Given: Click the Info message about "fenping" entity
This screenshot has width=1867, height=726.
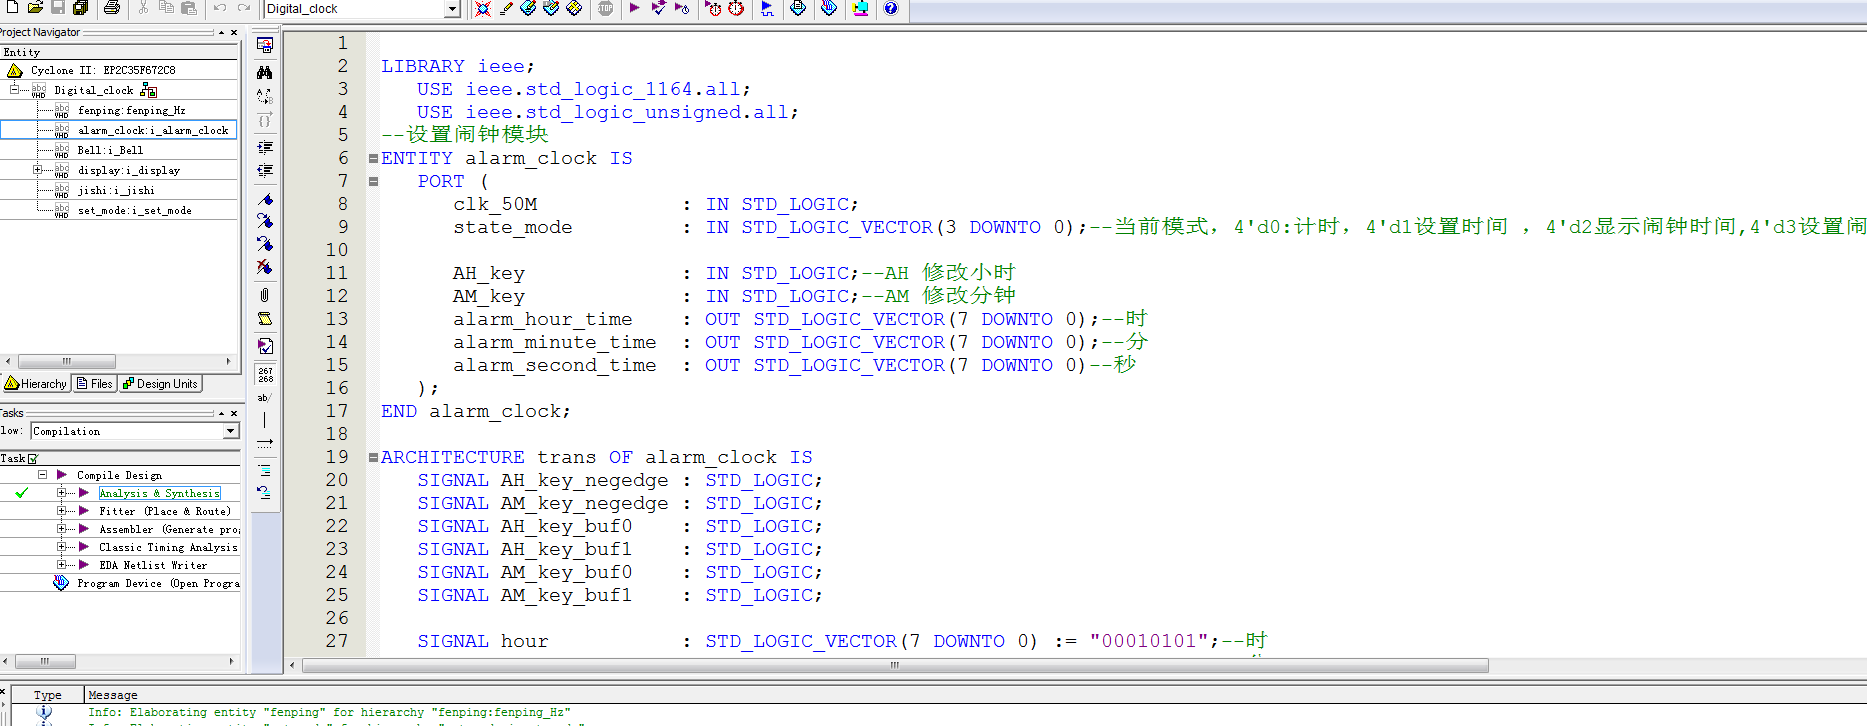Looking at the screenshot, I should [329, 712].
